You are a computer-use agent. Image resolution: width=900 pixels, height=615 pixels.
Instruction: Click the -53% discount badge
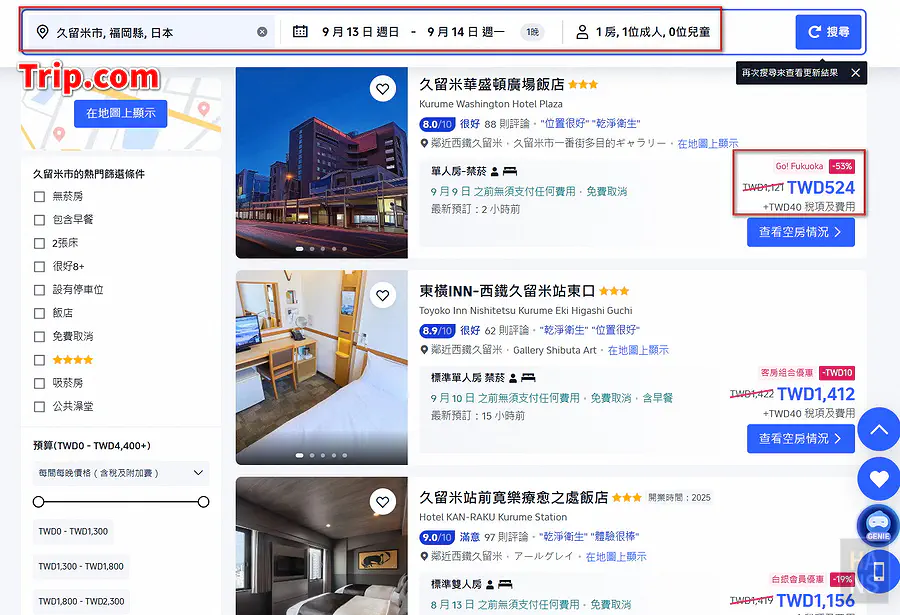point(842,167)
